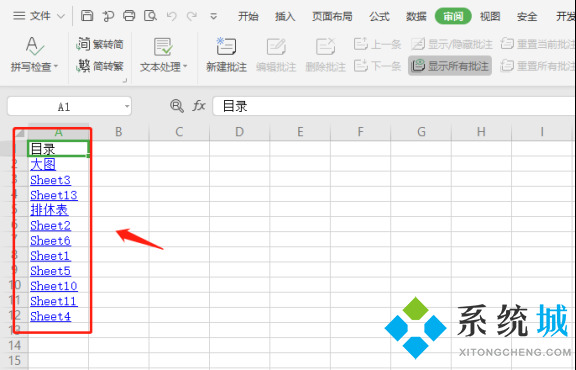Open print preview icon

(x=150, y=16)
